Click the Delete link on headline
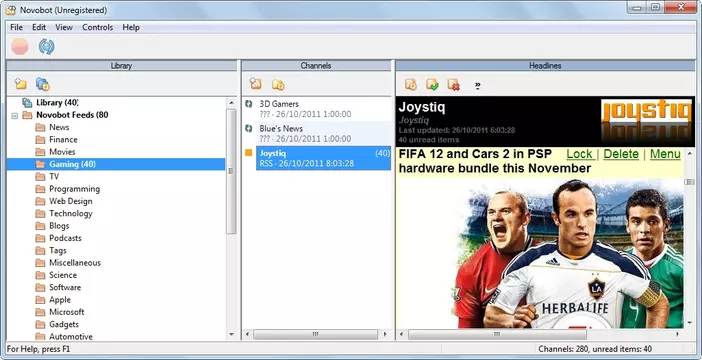Image resolution: width=702 pixels, height=360 pixels. tap(621, 154)
